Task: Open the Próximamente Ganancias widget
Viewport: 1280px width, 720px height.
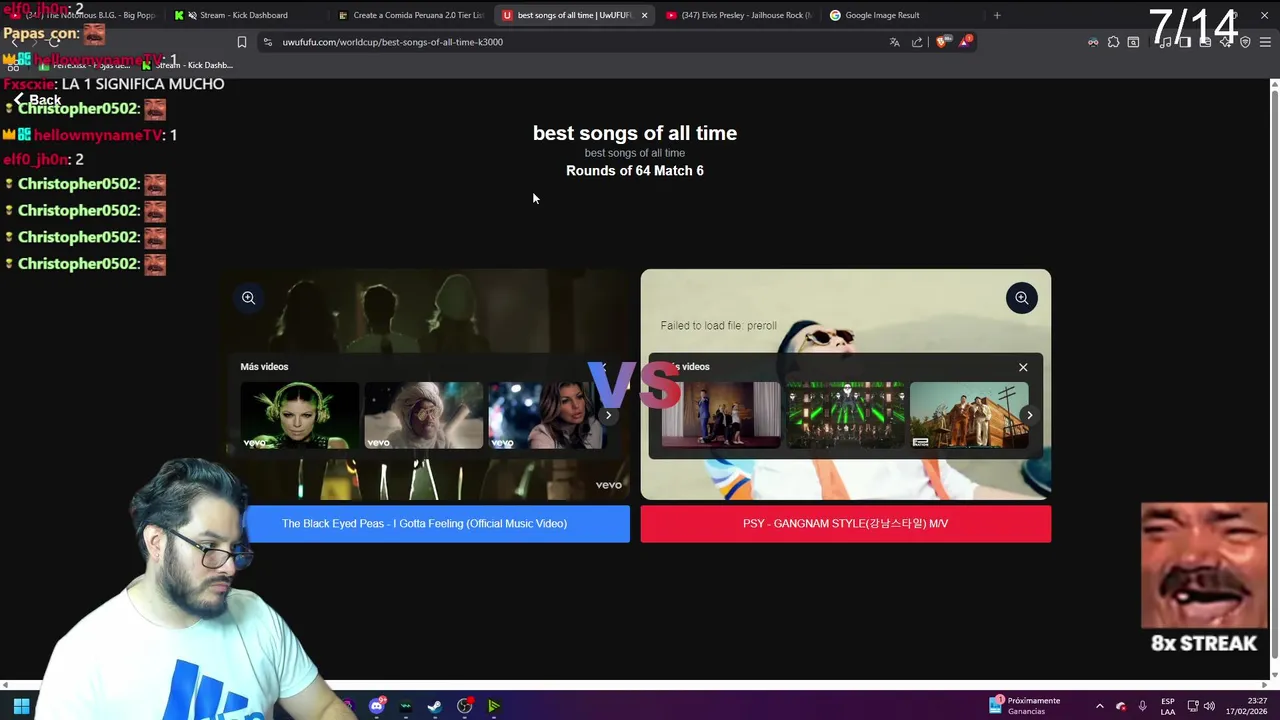Action: coord(1025,706)
